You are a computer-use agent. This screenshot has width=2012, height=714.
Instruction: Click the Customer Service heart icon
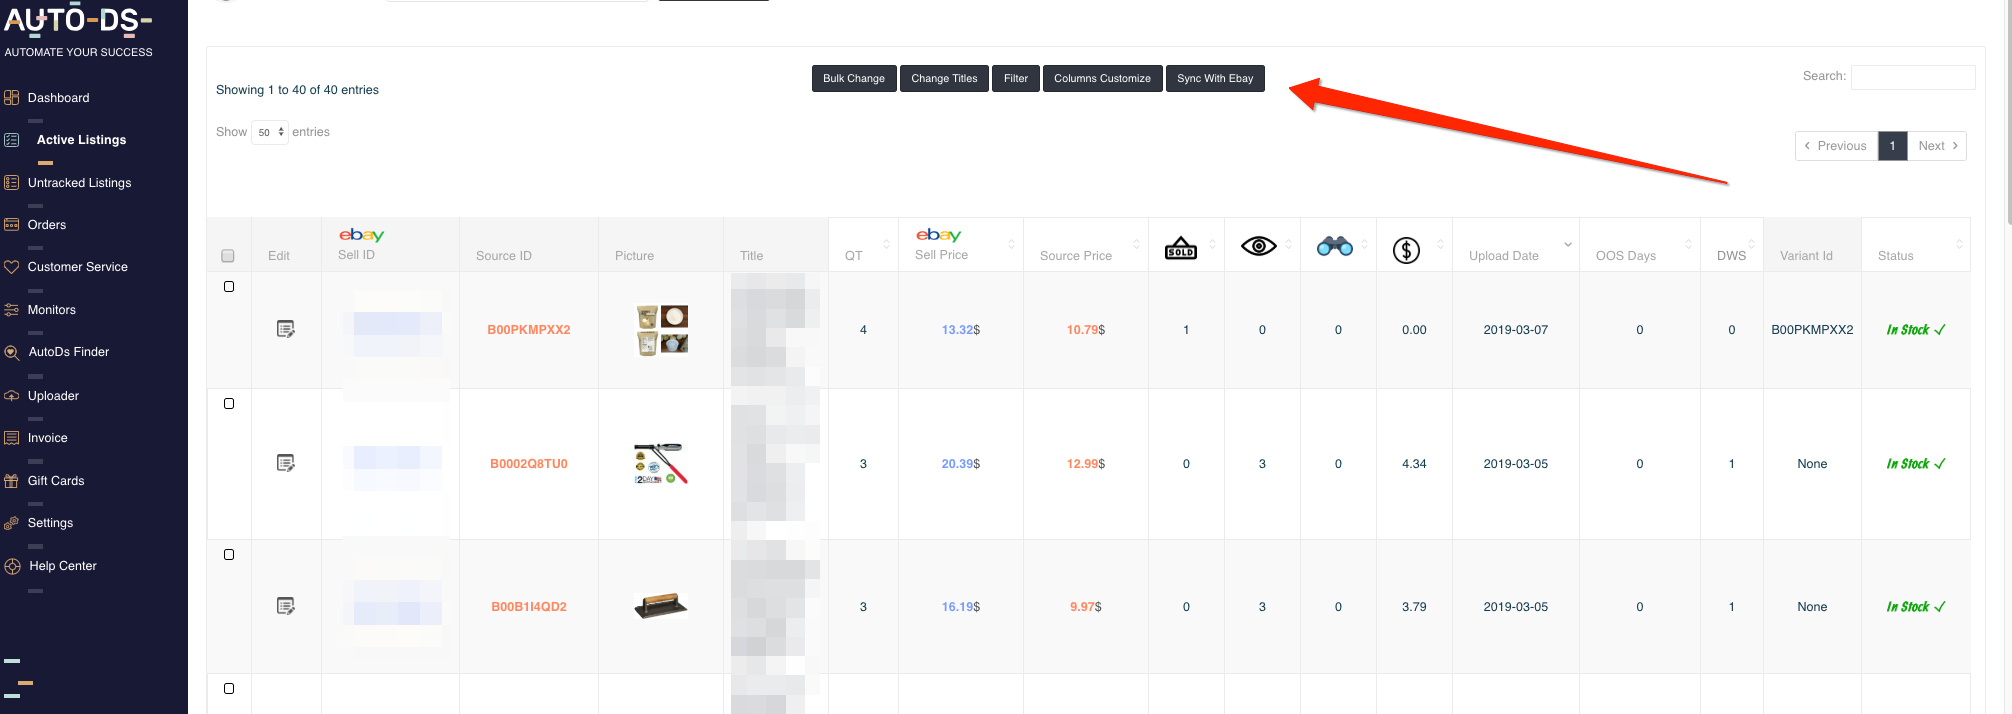pyautogui.click(x=12, y=267)
